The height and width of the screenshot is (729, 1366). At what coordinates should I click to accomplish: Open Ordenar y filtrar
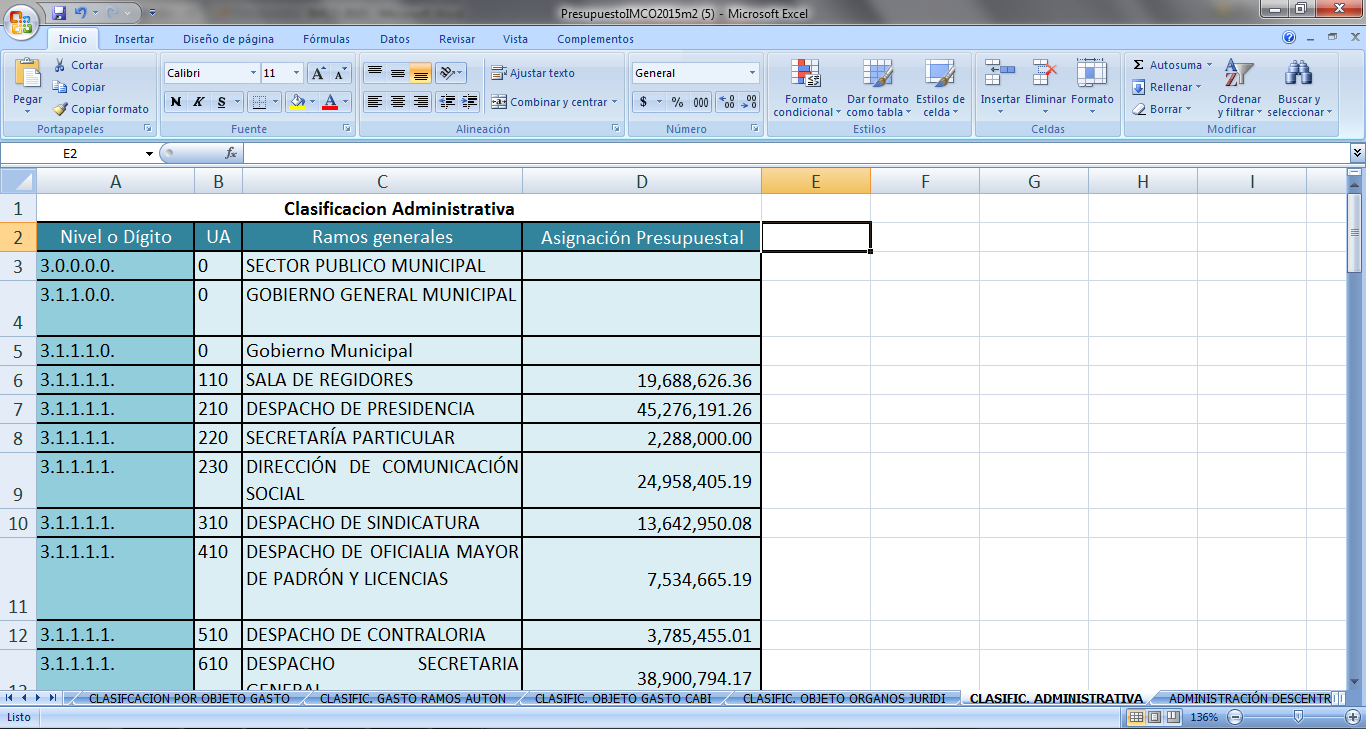click(1239, 88)
